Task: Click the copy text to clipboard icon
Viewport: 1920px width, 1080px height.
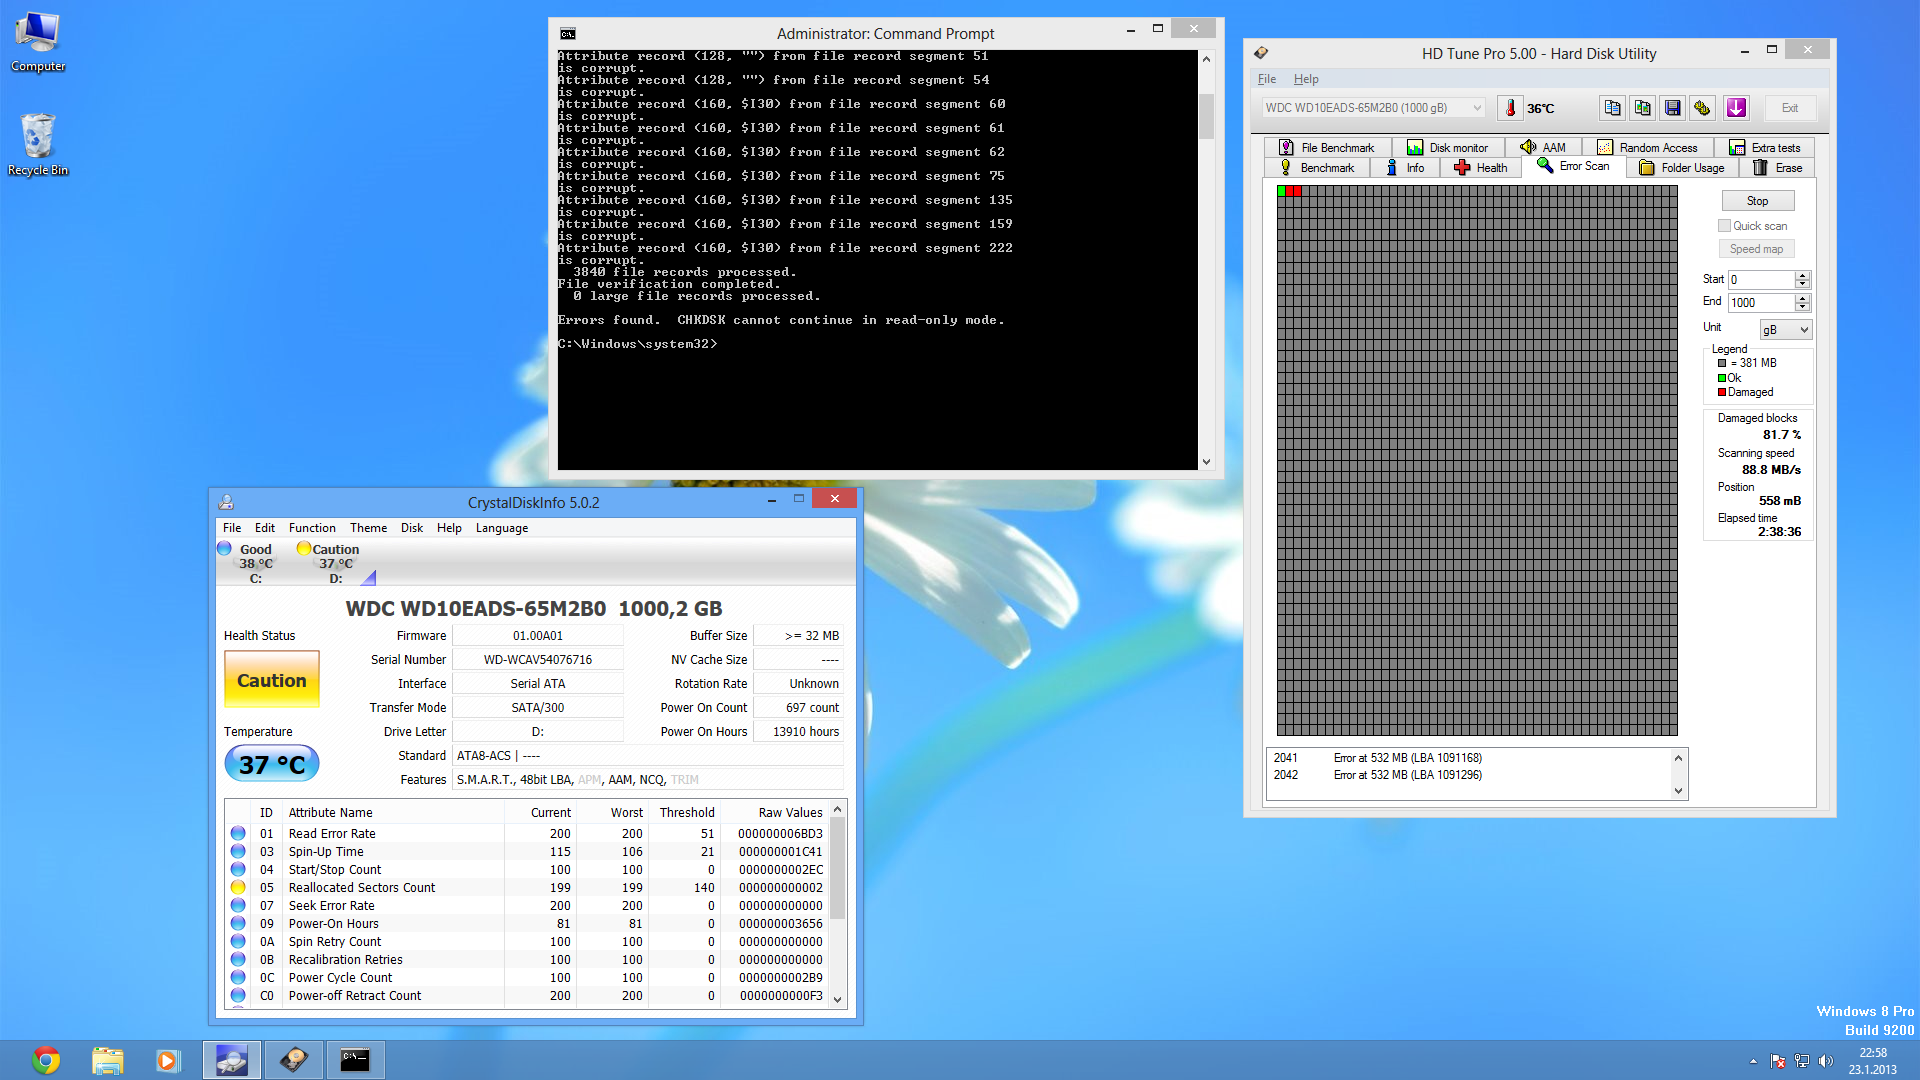Action: (x=1612, y=108)
